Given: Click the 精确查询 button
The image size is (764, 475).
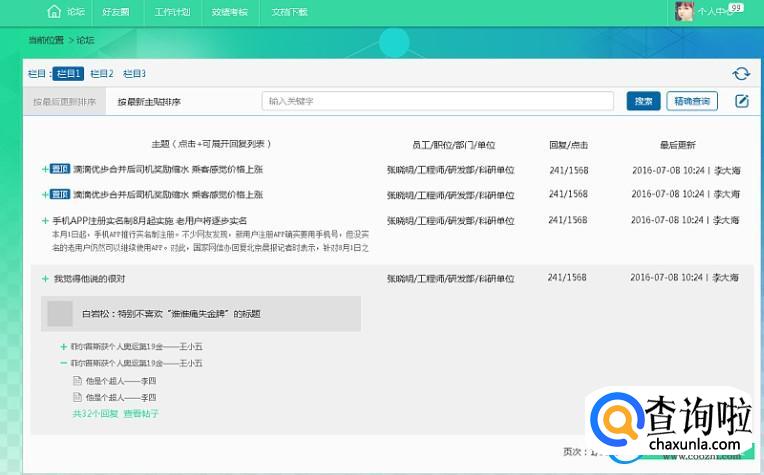Looking at the screenshot, I should [692, 101].
